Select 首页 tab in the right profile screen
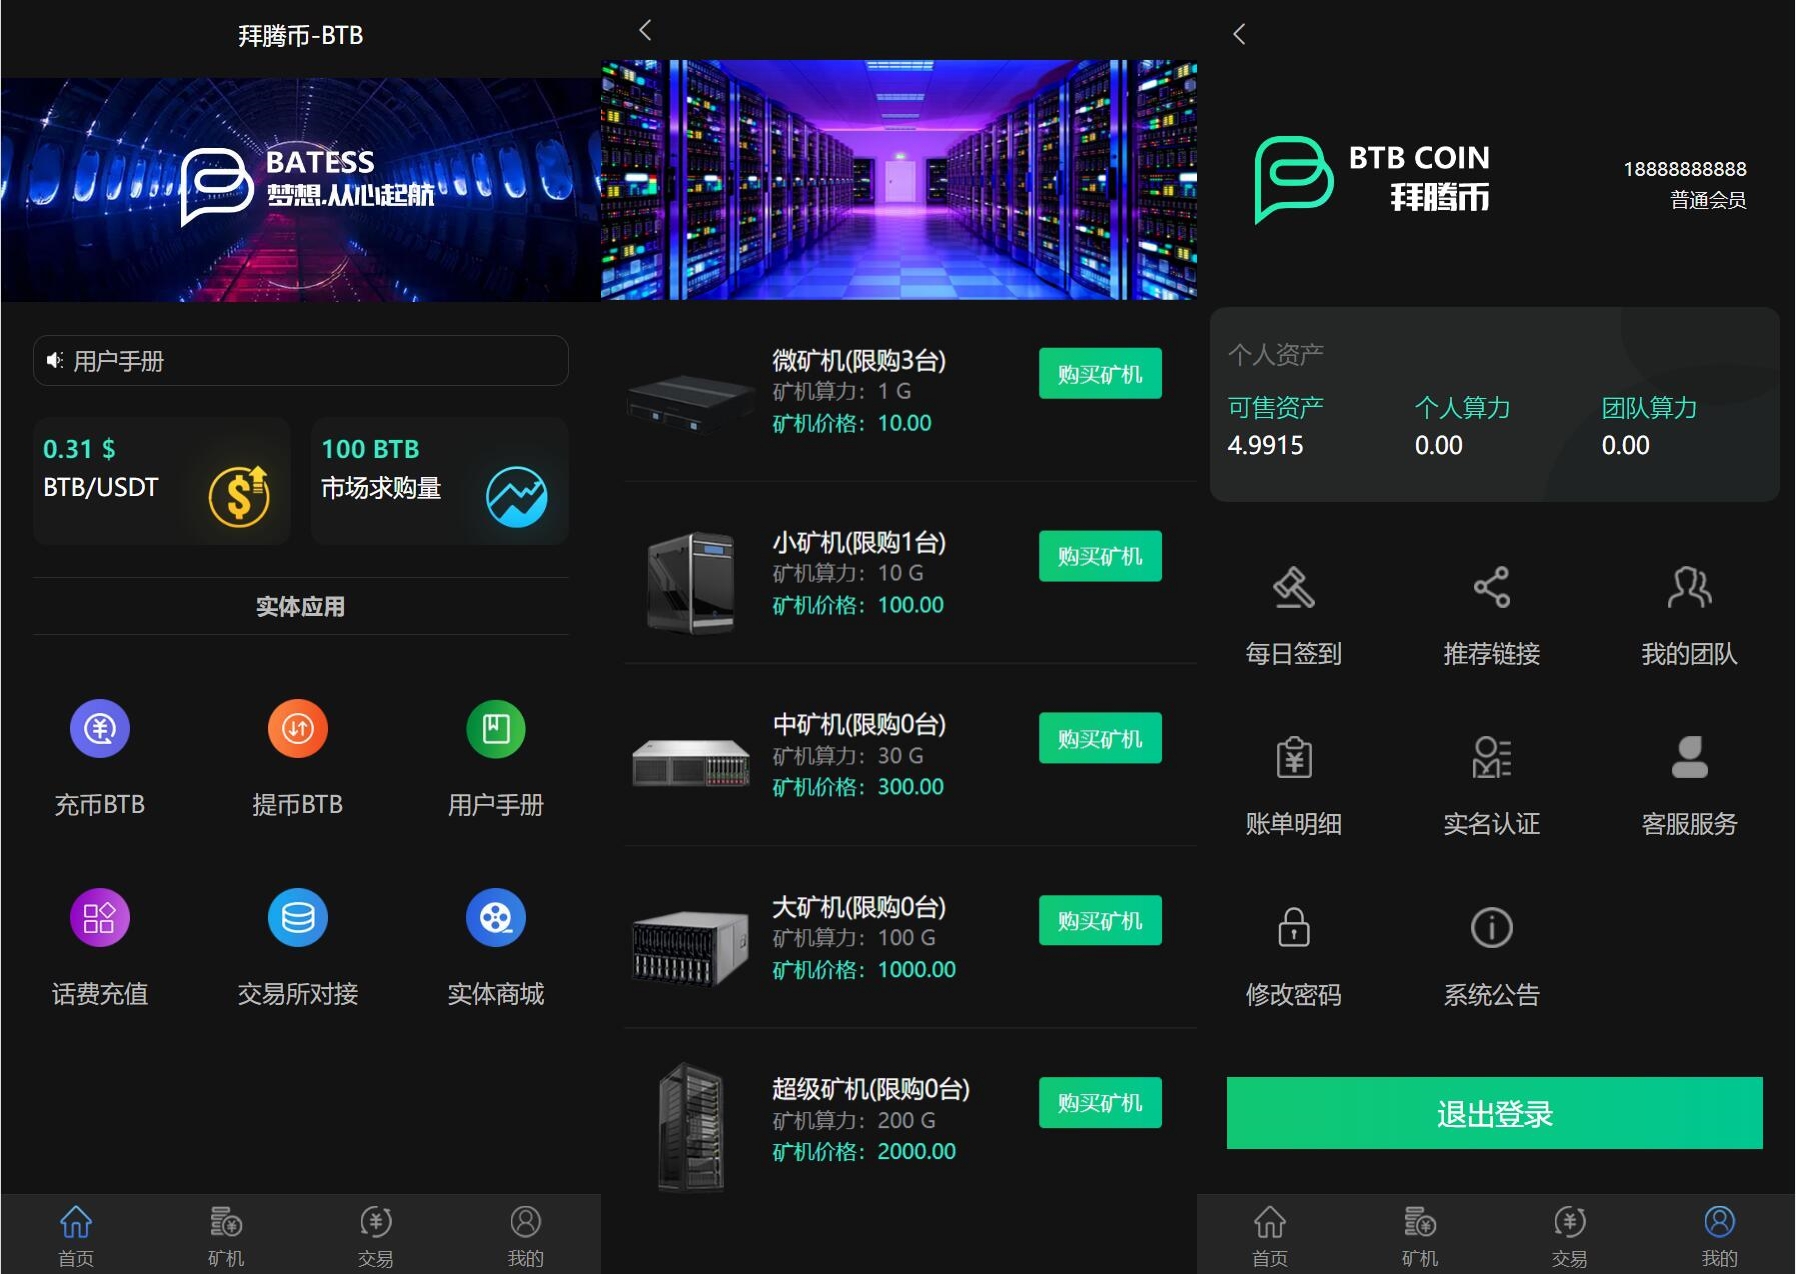The width and height of the screenshot is (1796, 1274). (1270, 1235)
